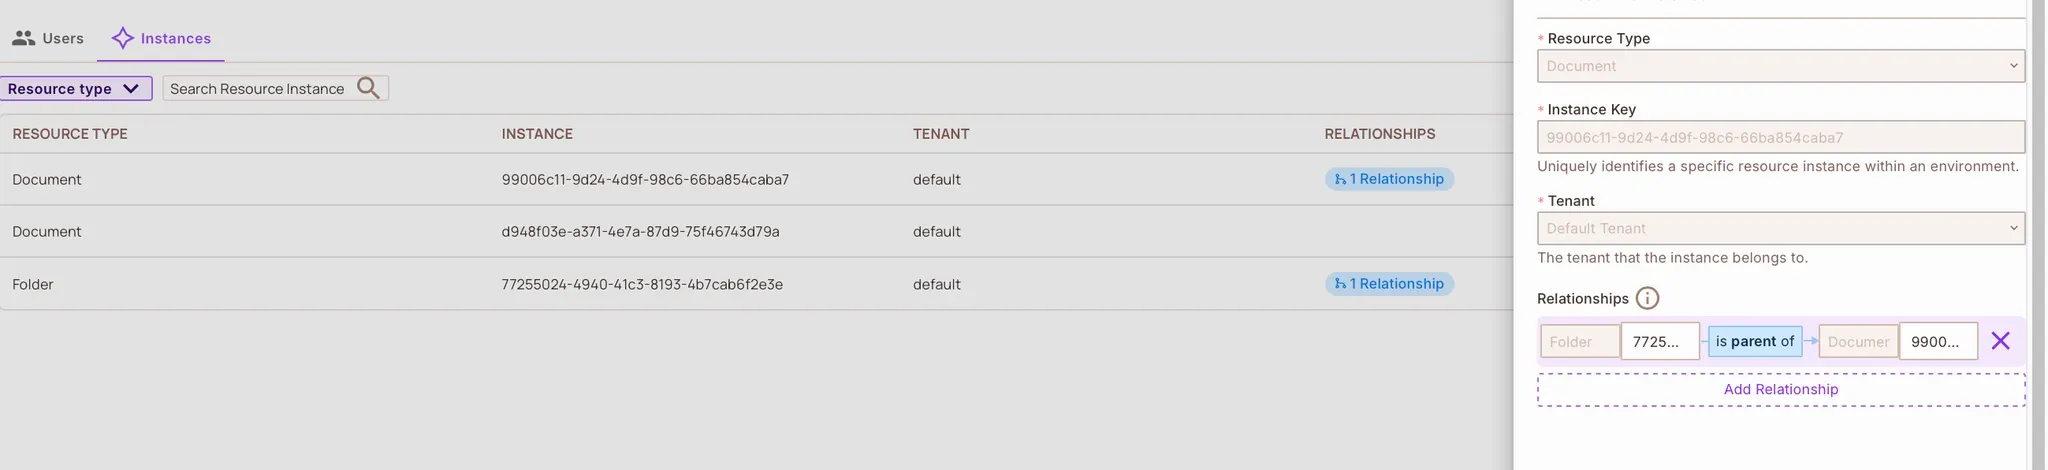Click the Relationships info icon
The width and height of the screenshot is (2048, 470).
pyautogui.click(x=1647, y=298)
